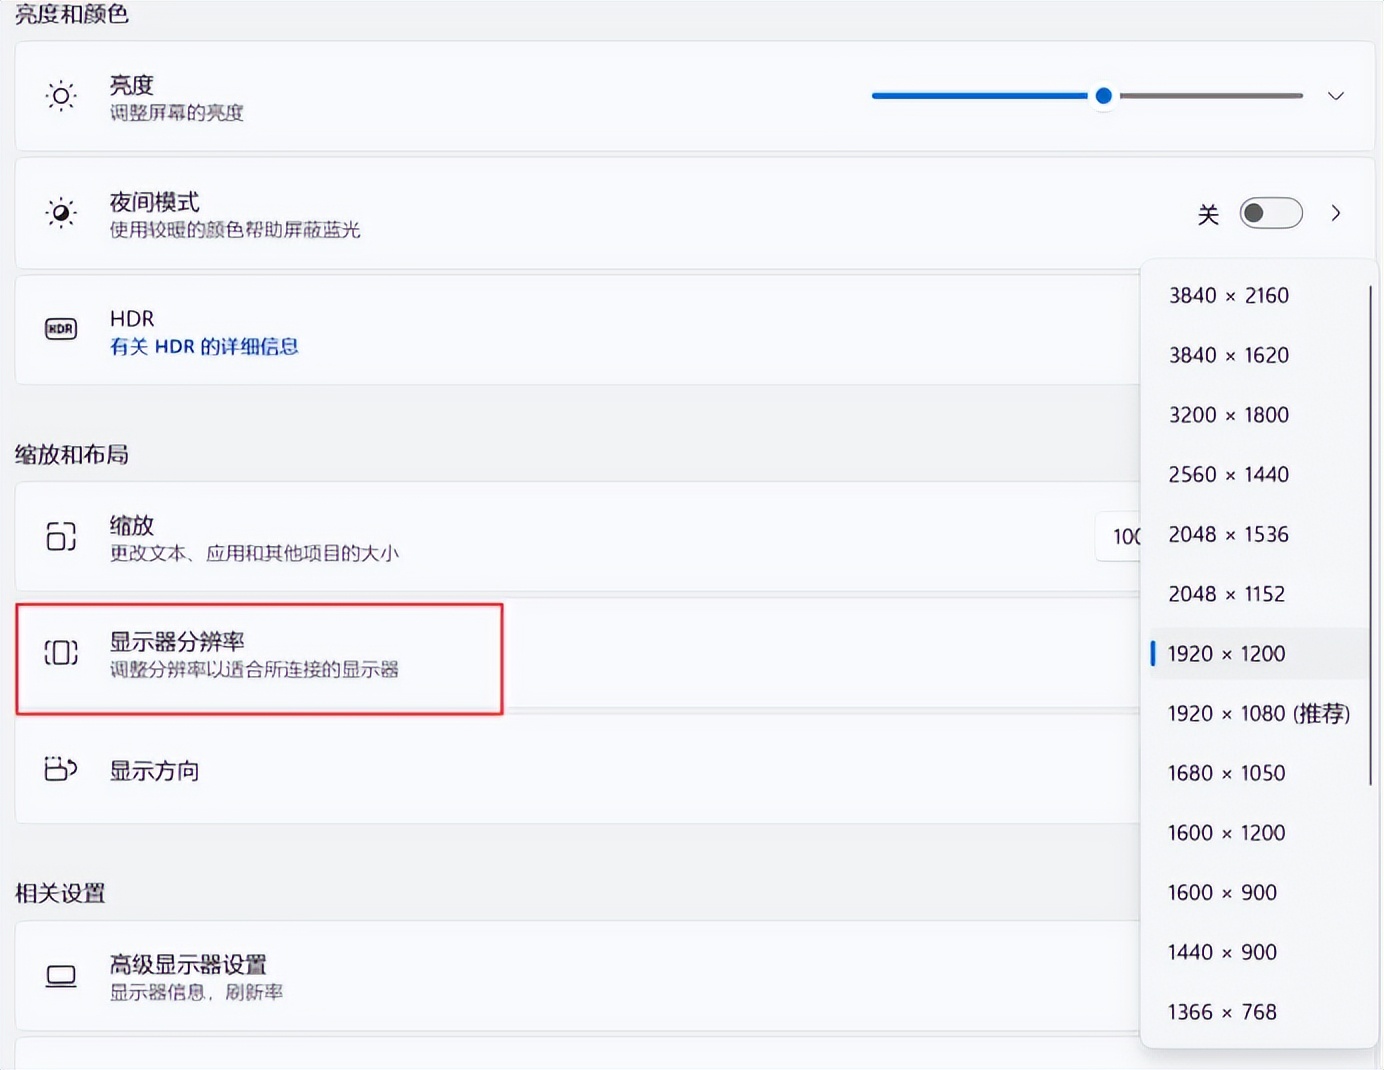Click the description 更改文本、应用和其他项目的大小
The height and width of the screenshot is (1070, 1384).
(254, 553)
